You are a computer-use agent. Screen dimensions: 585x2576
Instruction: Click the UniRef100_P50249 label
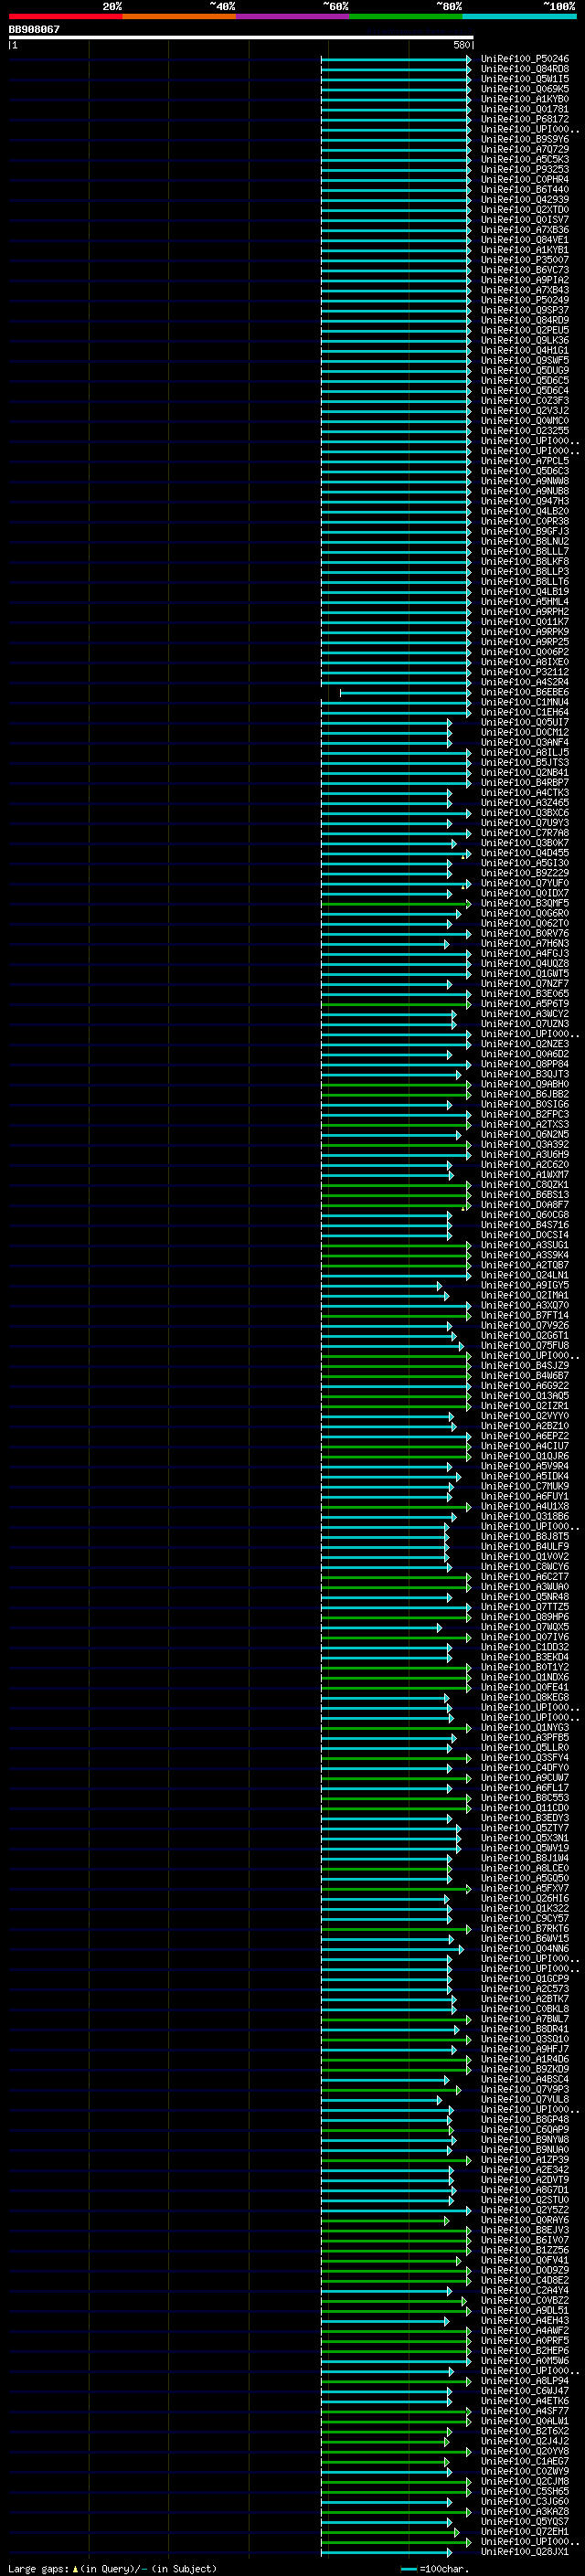525,300
